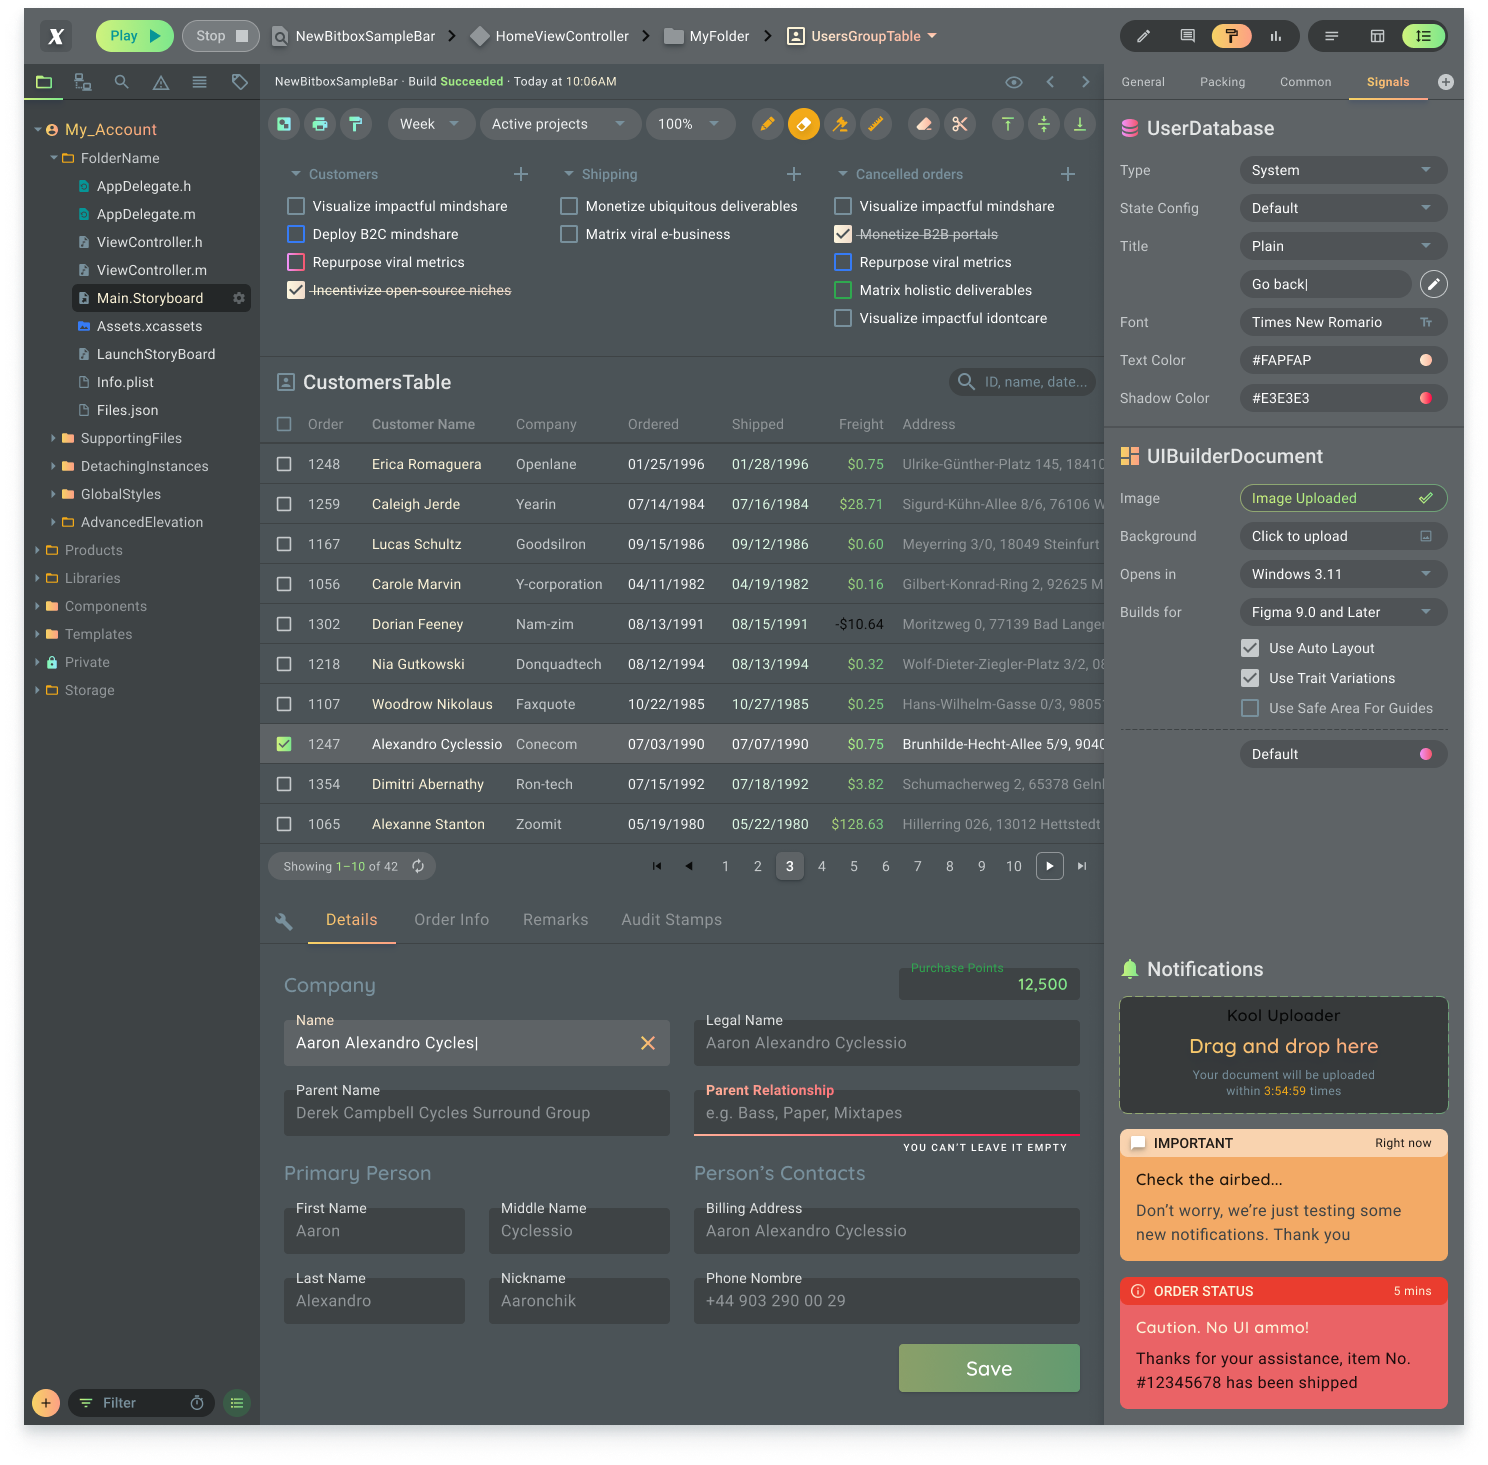Open the 100% zoom dropdown
This screenshot has height=1465, width=1488.
point(690,124)
